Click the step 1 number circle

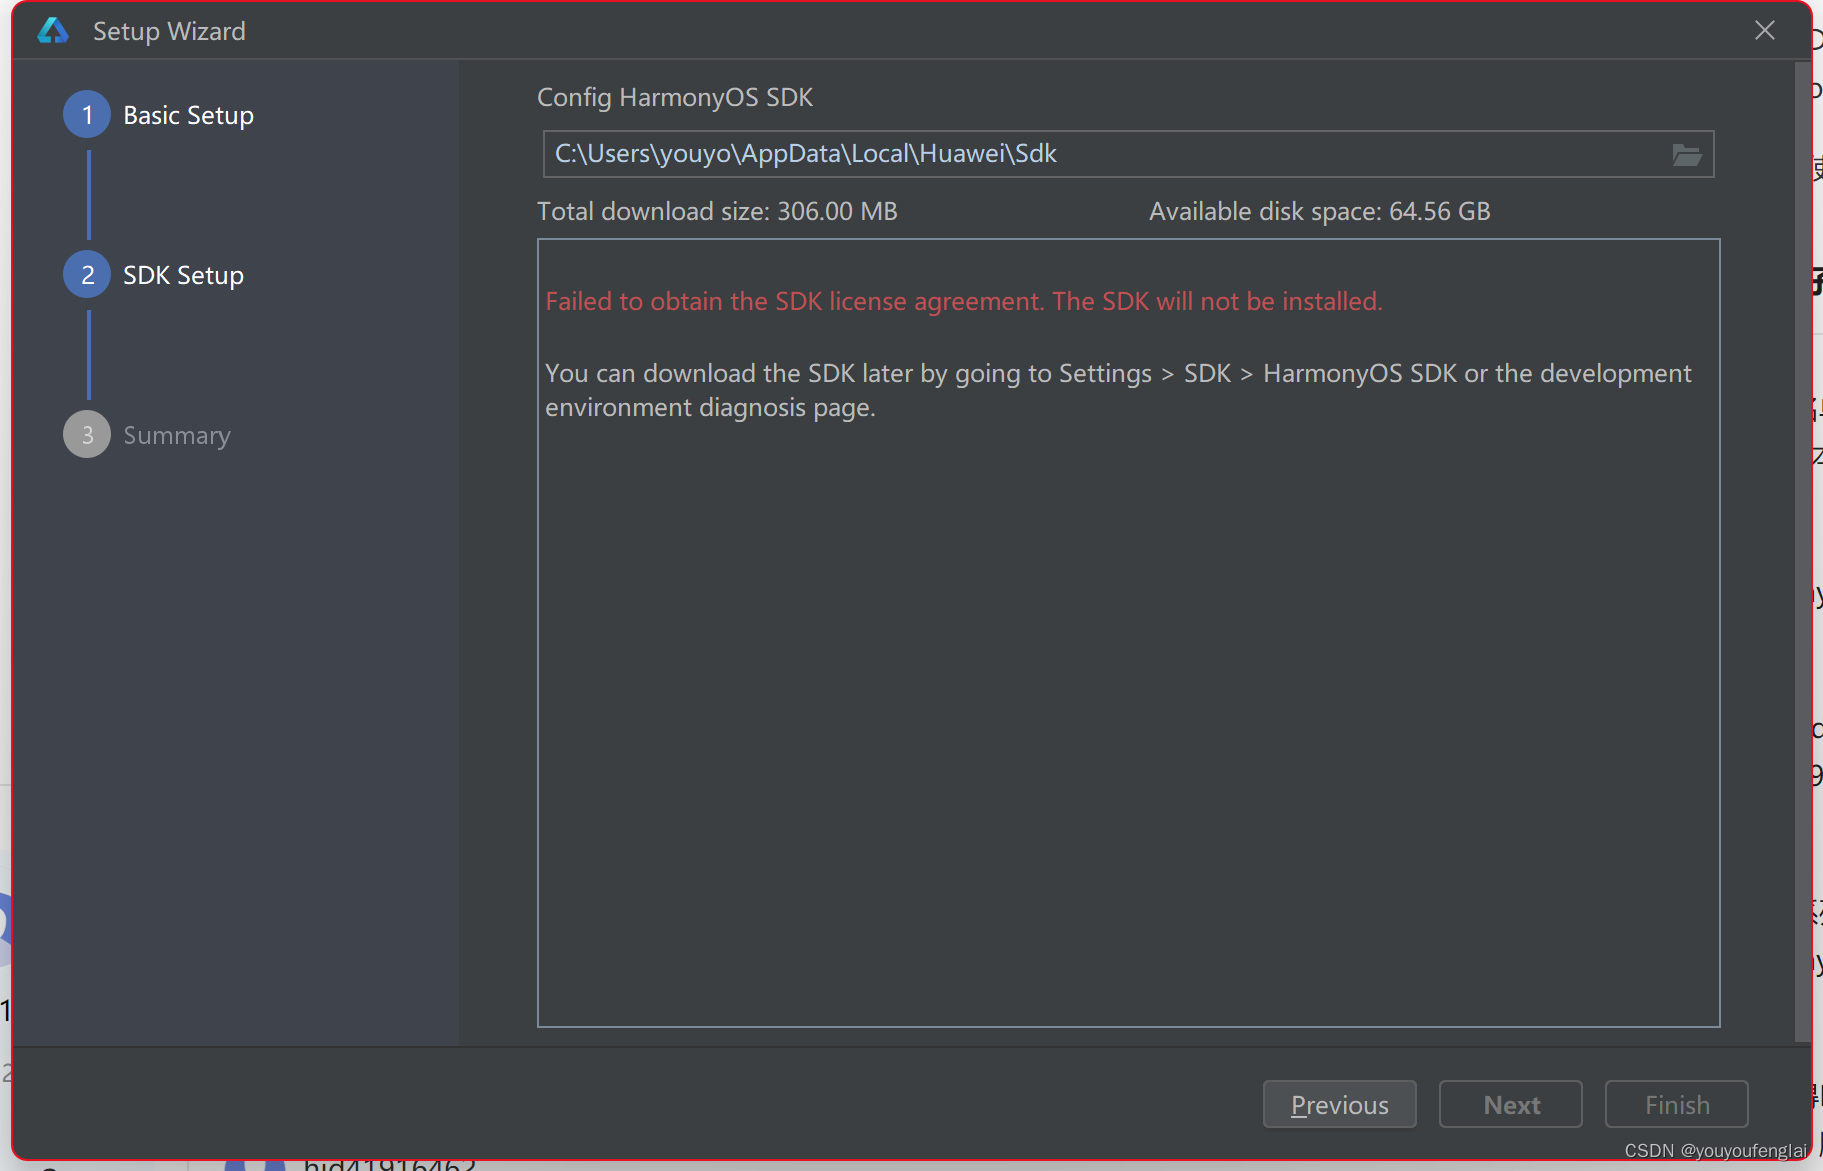coord(87,115)
